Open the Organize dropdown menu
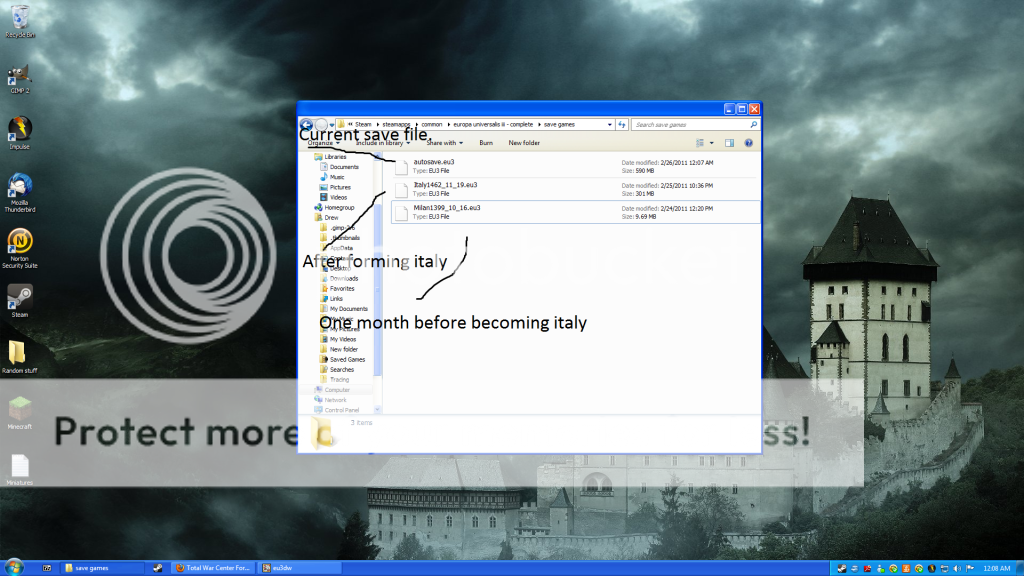The height and width of the screenshot is (576, 1024). (323, 143)
